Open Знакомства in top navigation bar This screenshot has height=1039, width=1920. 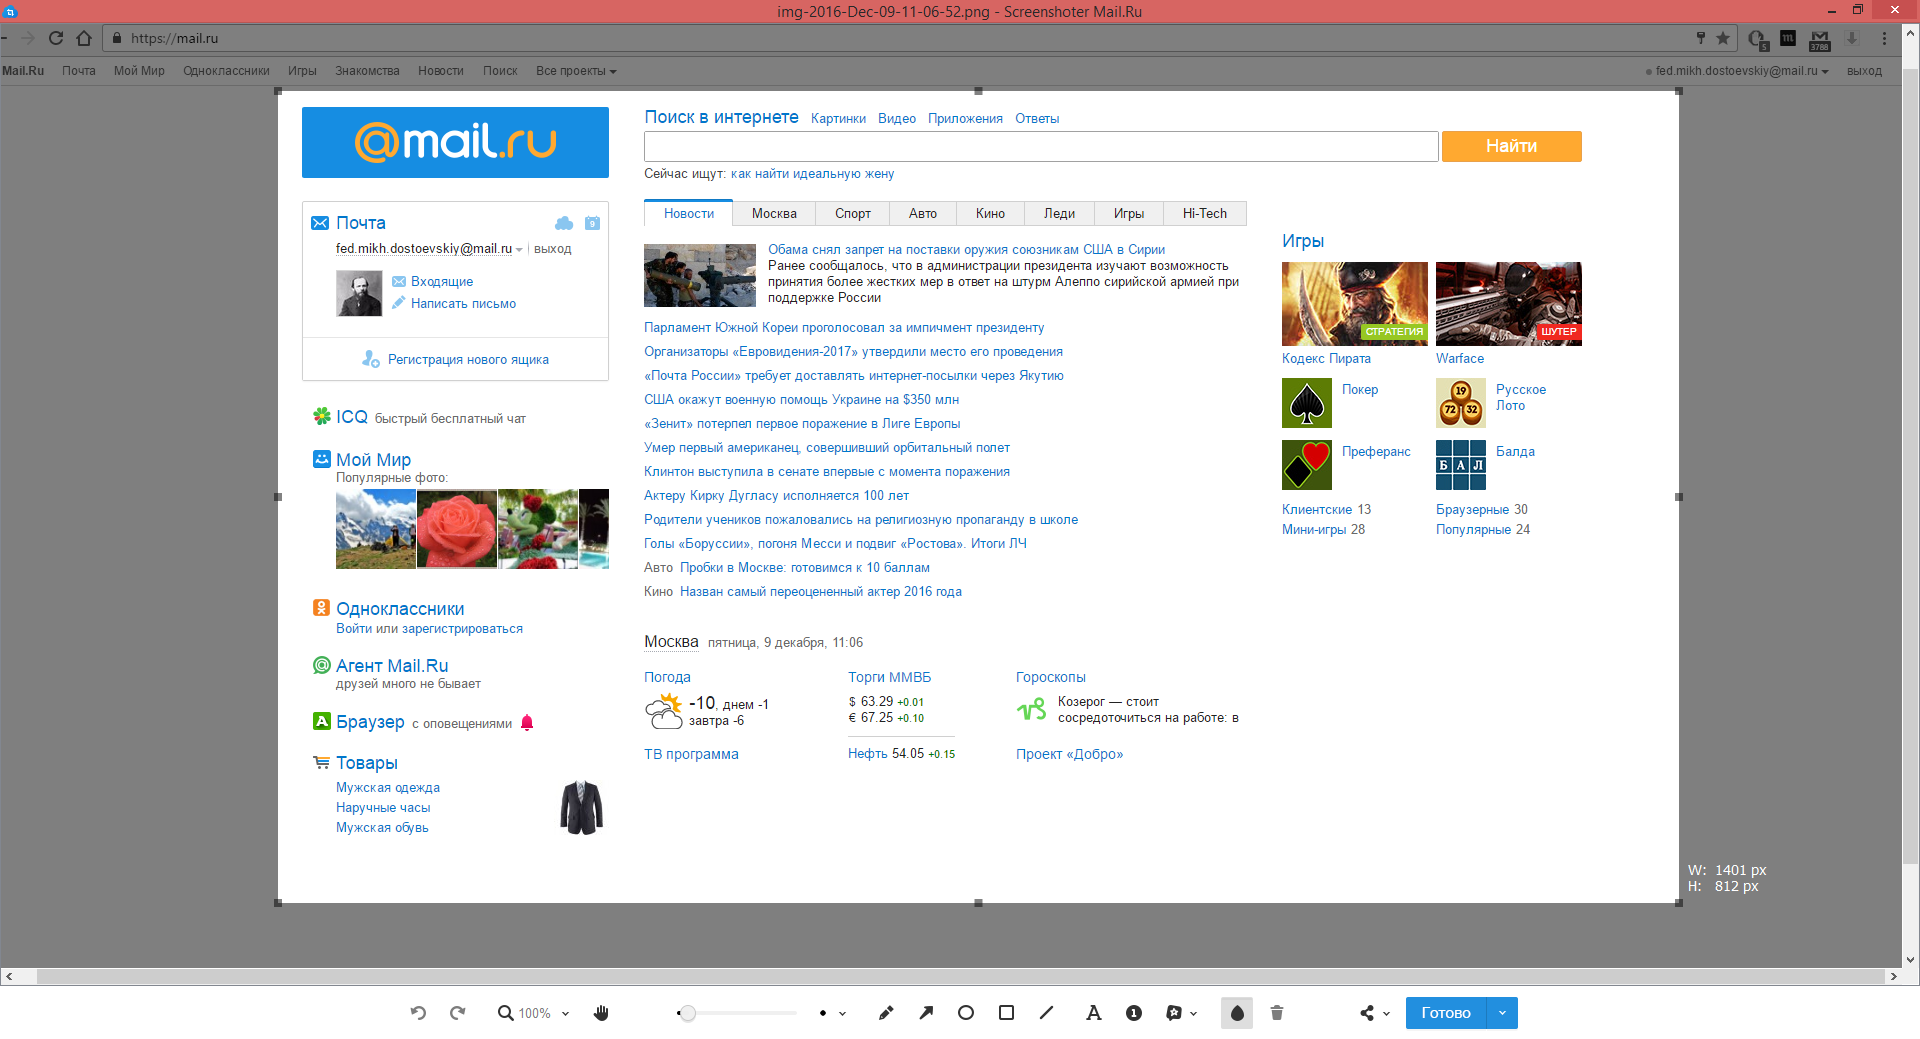click(x=367, y=71)
